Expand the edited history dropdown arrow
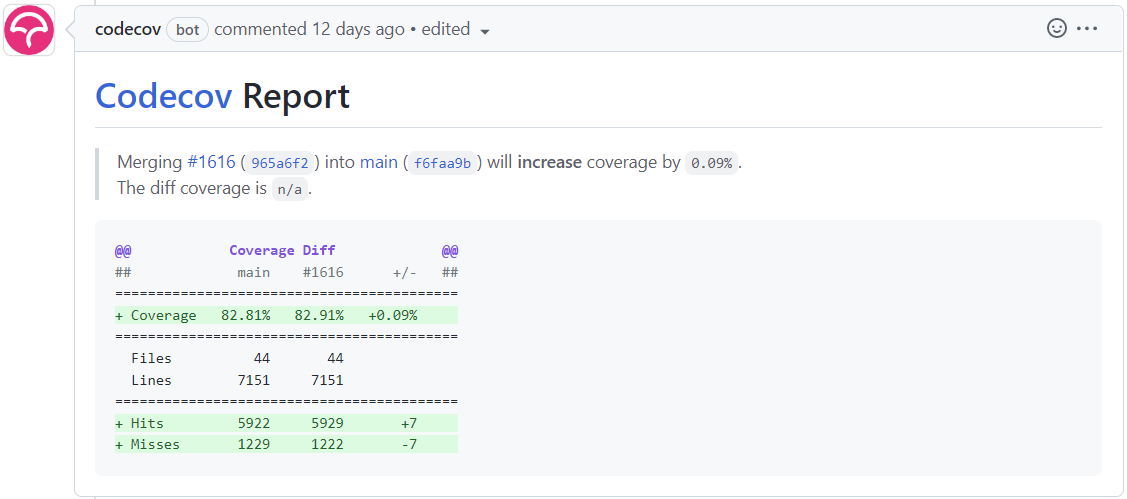 tap(485, 32)
